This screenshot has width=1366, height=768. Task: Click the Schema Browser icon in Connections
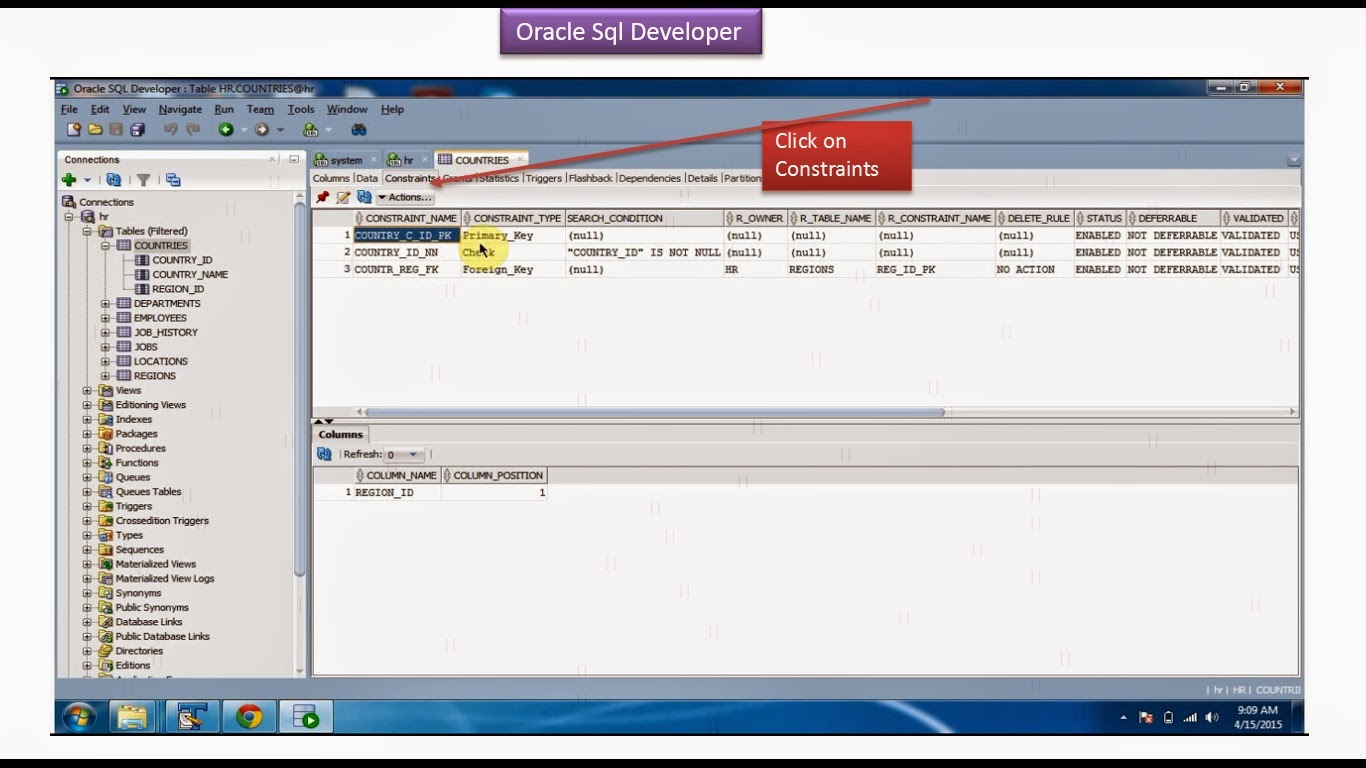[x=173, y=180]
